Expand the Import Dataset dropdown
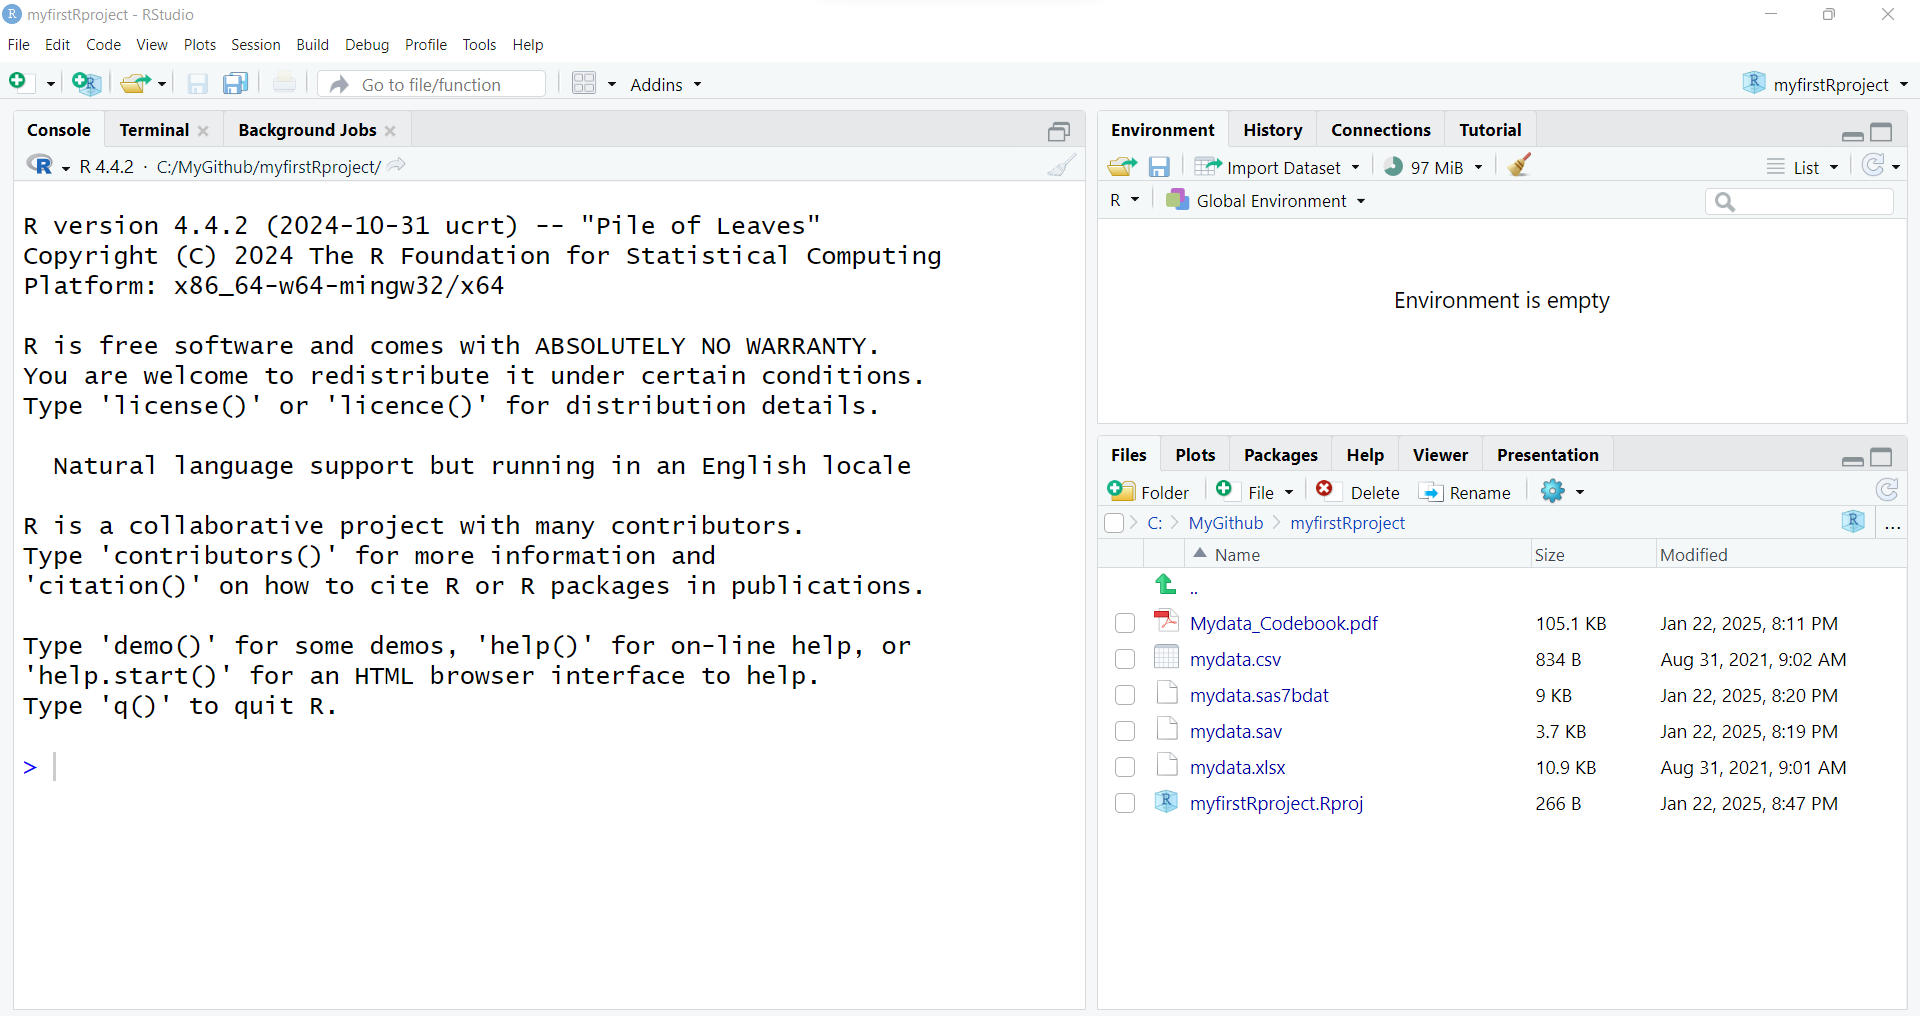Viewport: 1920px width, 1016px height. click(1355, 168)
